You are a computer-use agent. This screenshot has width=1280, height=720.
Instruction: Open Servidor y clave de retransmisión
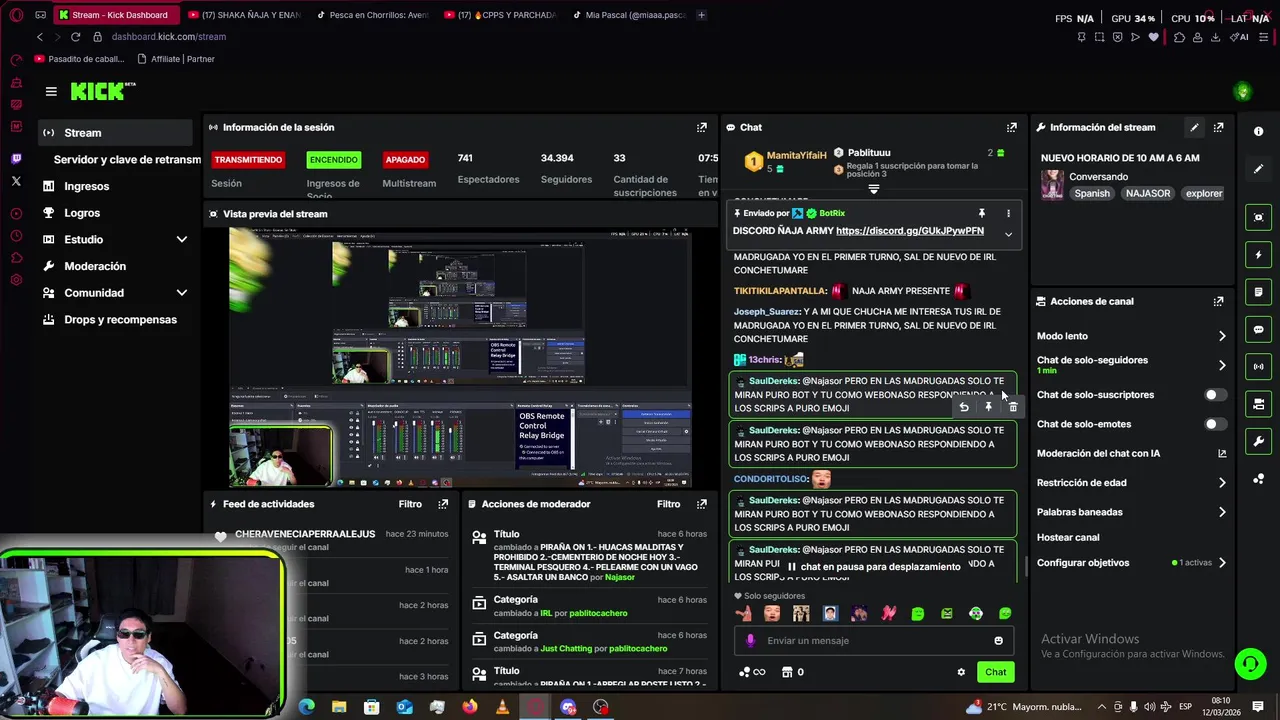(x=127, y=159)
